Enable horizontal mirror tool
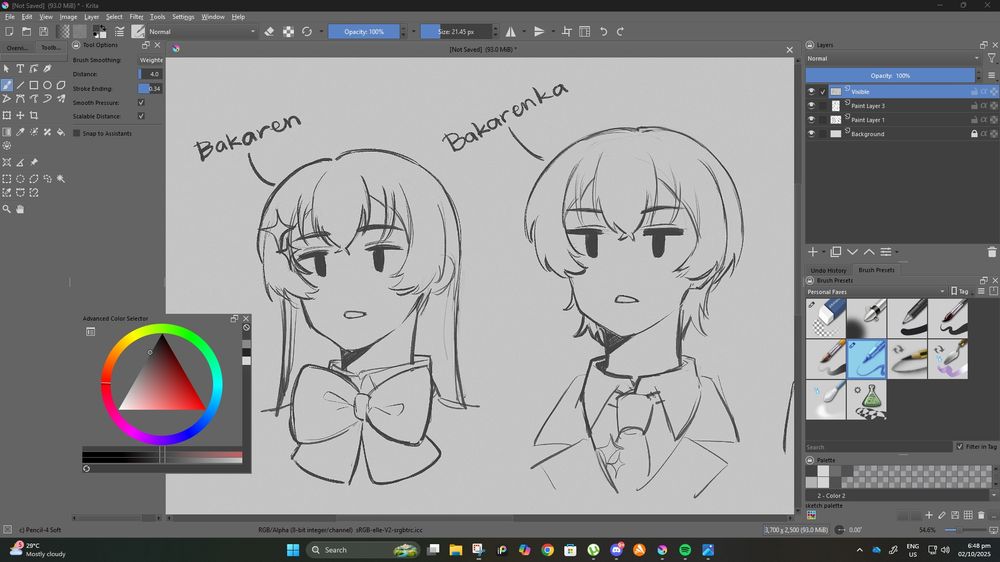The height and width of the screenshot is (562, 1000). point(511,32)
